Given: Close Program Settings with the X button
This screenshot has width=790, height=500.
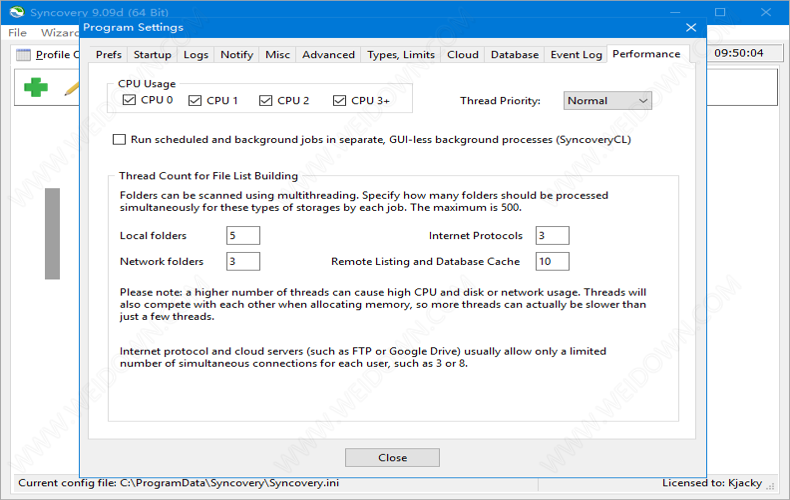Looking at the screenshot, I should (x=691, y=27).
